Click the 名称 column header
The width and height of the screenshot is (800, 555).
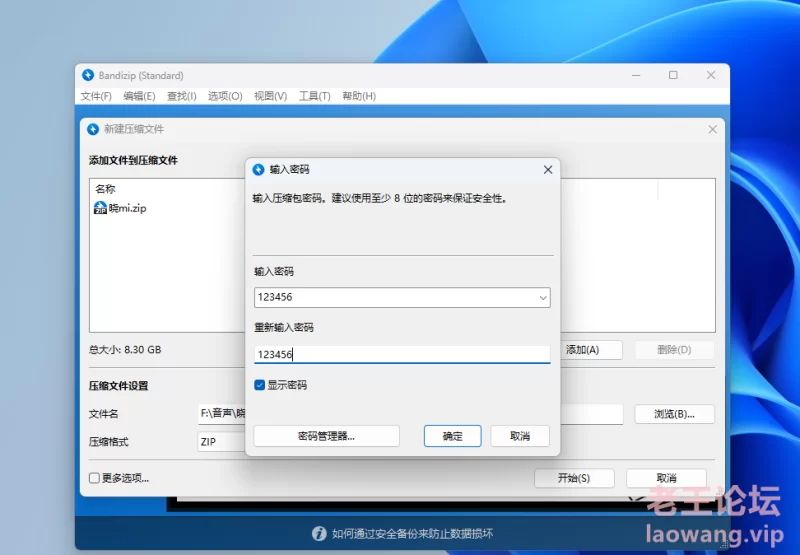[x=105, y=189]
